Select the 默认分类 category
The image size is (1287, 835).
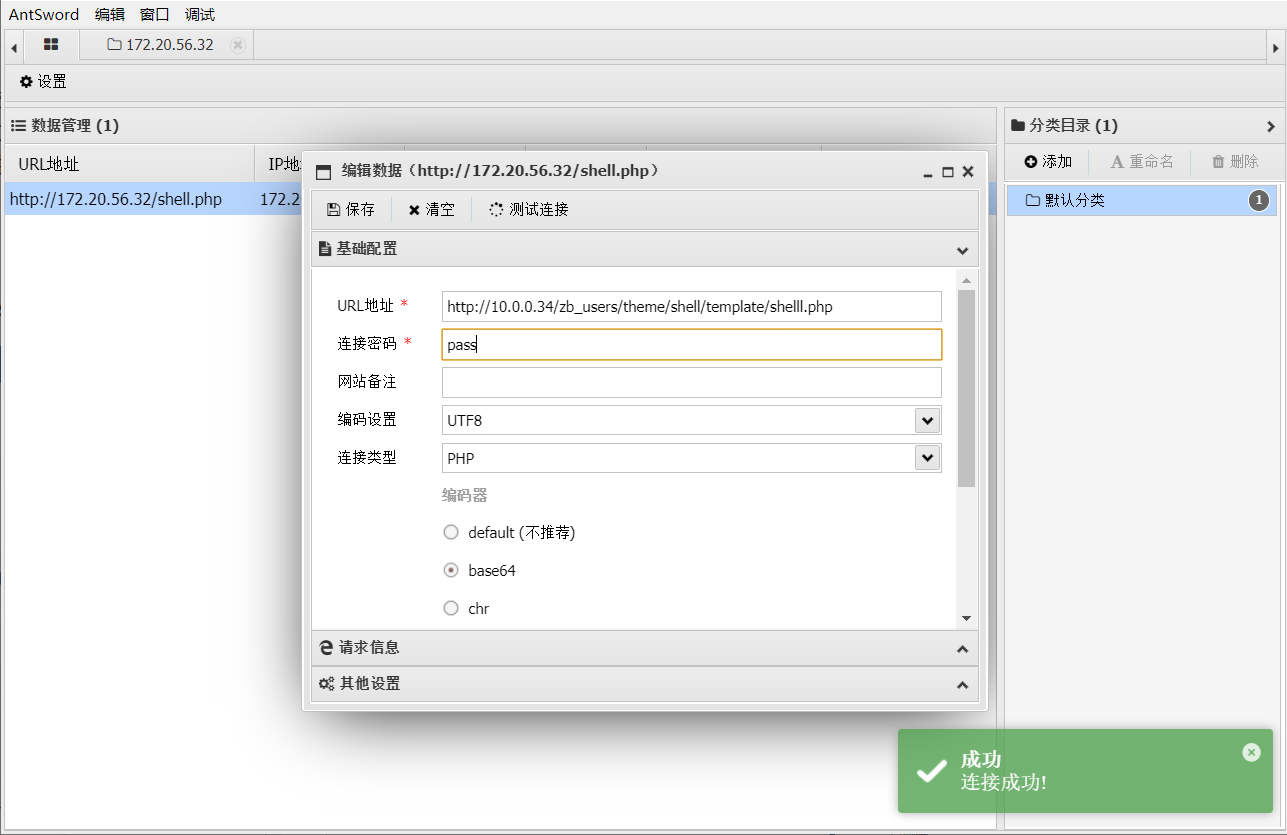point(1141,200)
